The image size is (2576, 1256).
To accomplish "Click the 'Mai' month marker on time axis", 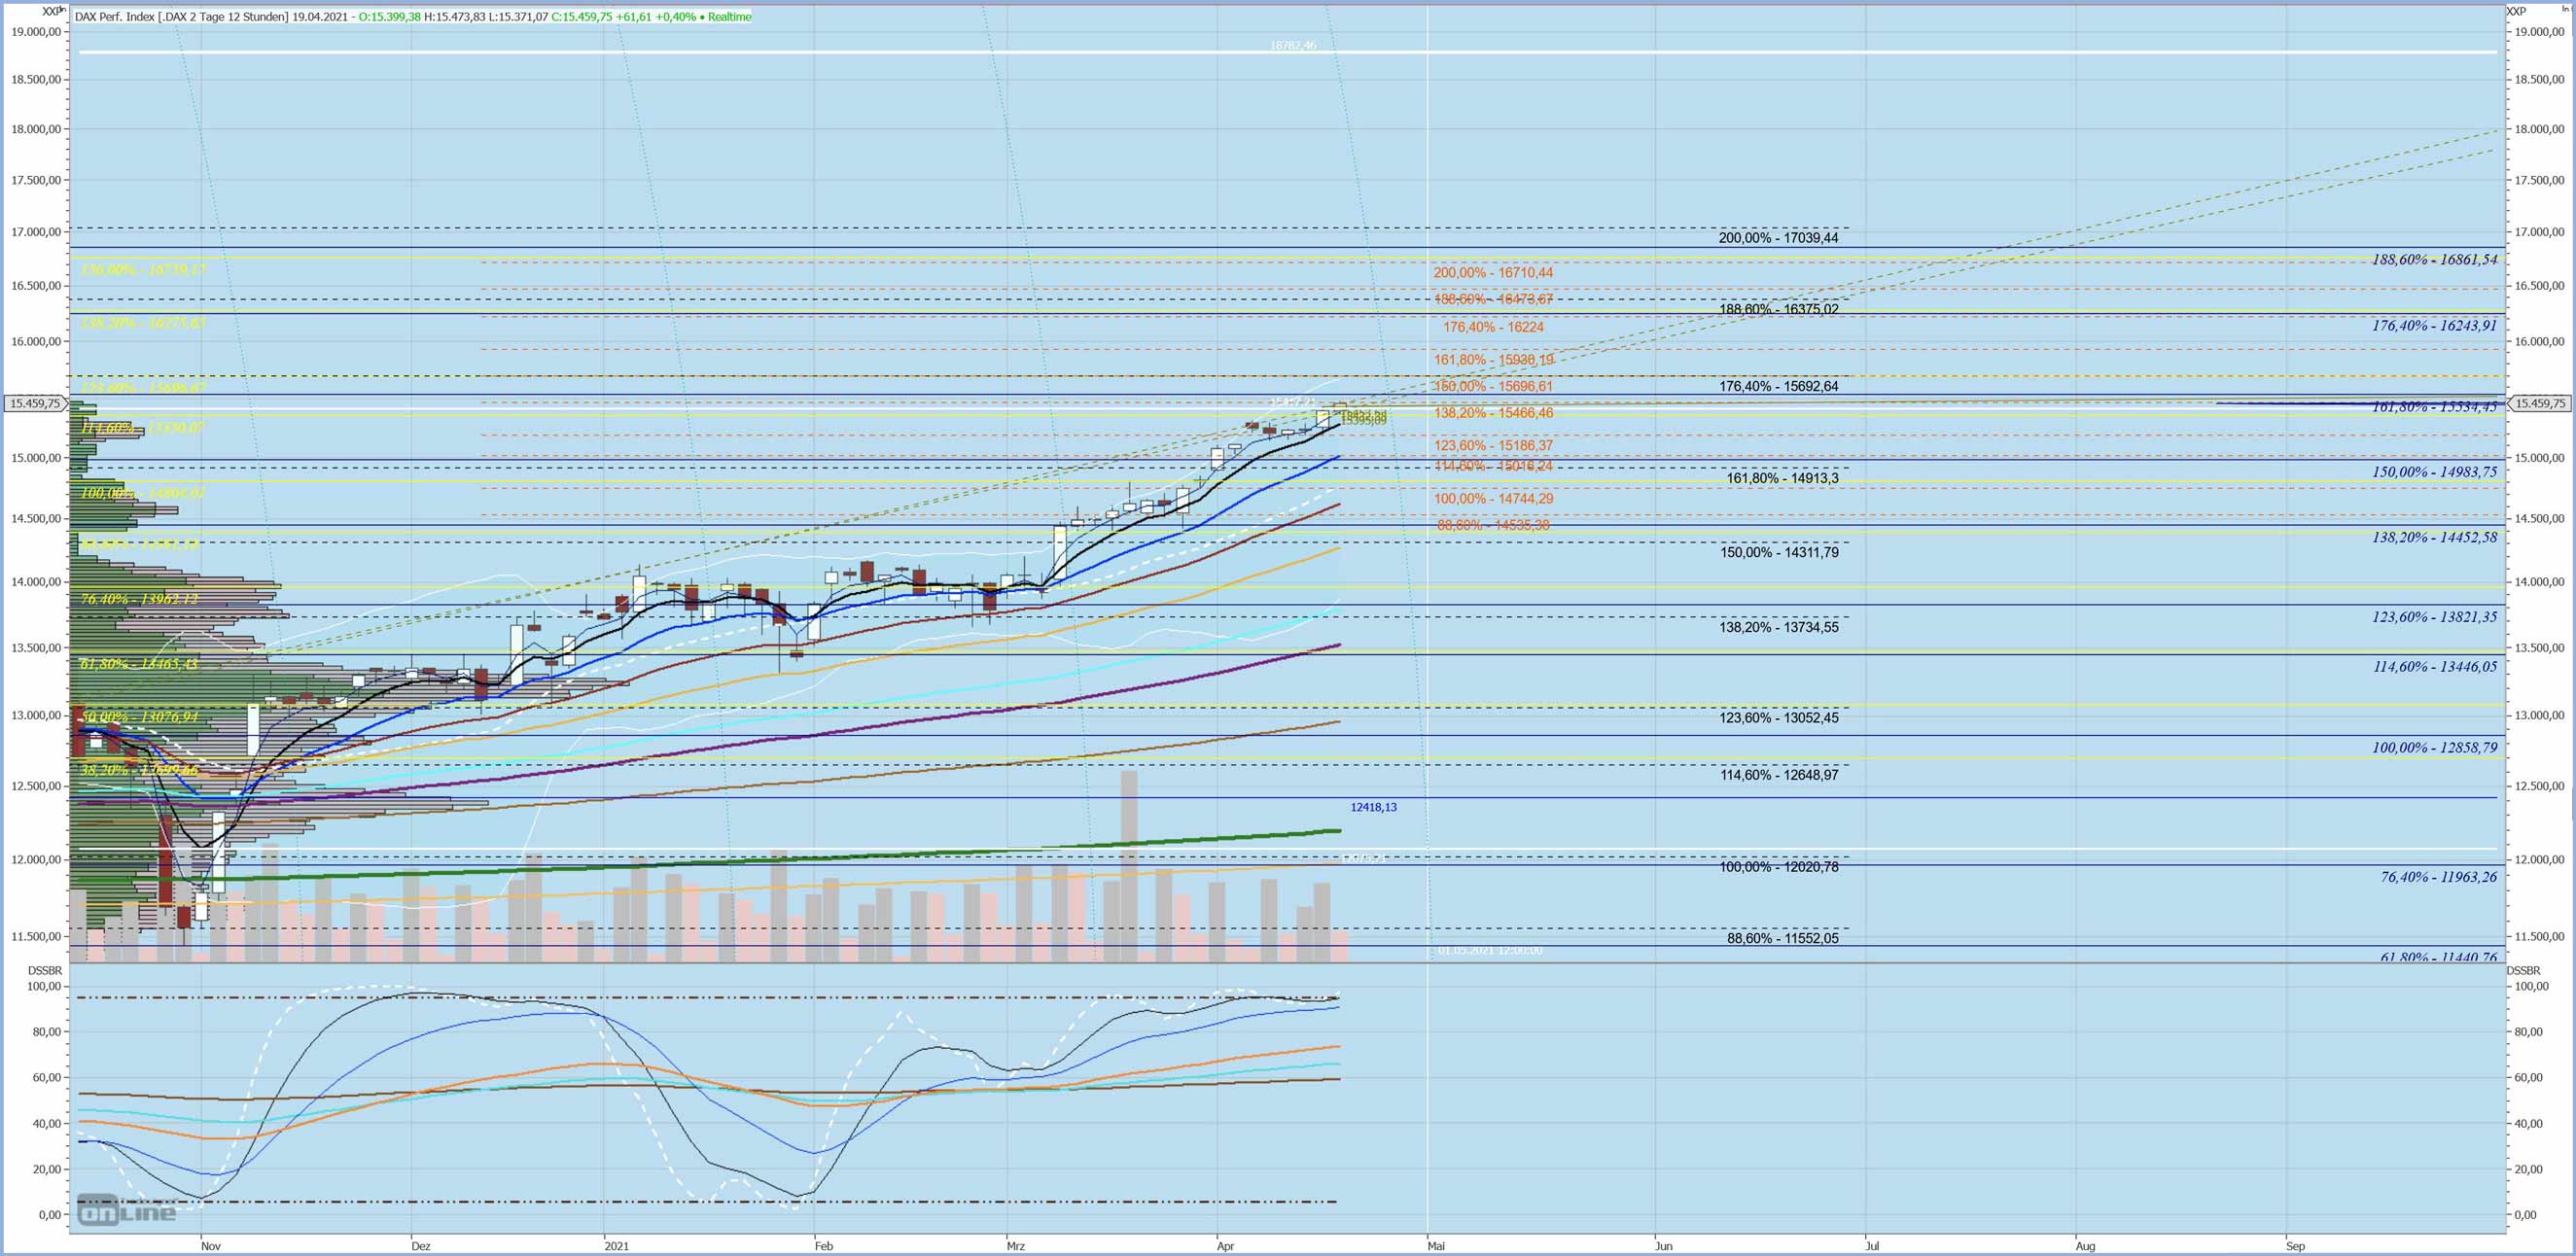I will point(1436,1246).
